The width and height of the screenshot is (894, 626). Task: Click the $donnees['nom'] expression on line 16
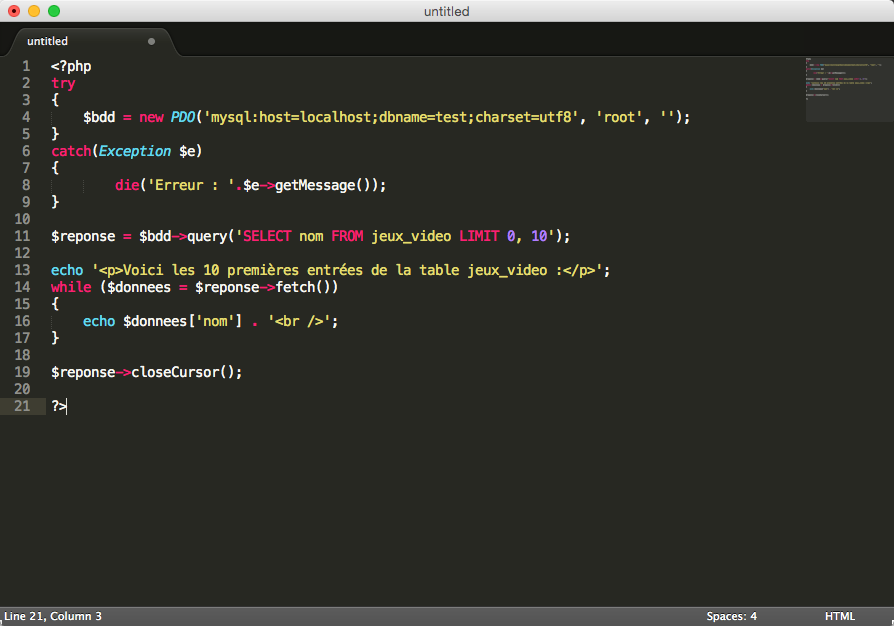[x=182, y=321]
